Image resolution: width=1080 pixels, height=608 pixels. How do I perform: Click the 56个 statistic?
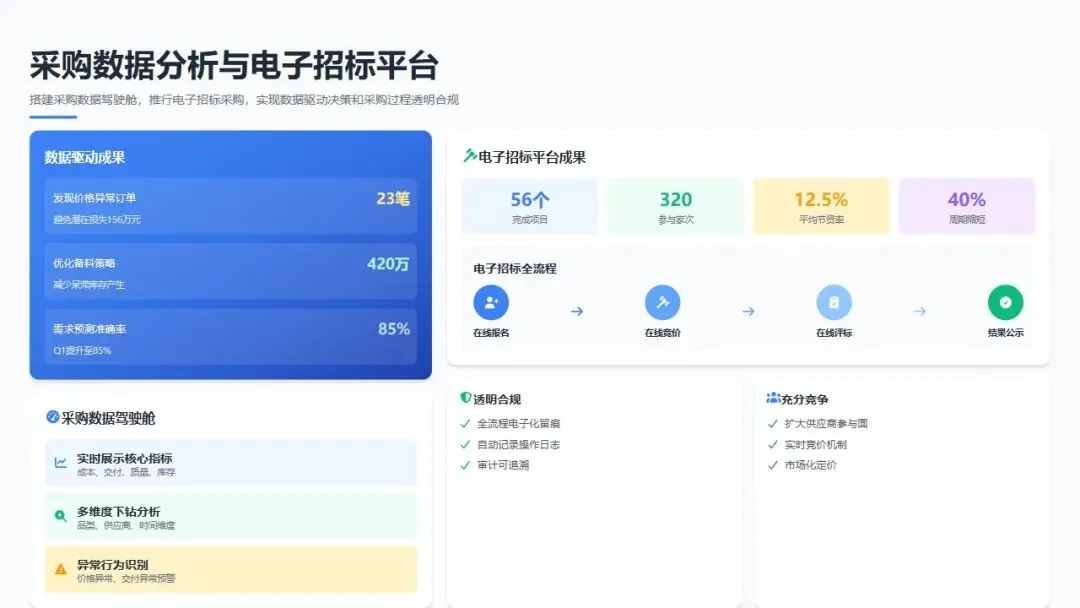point(530,200)
